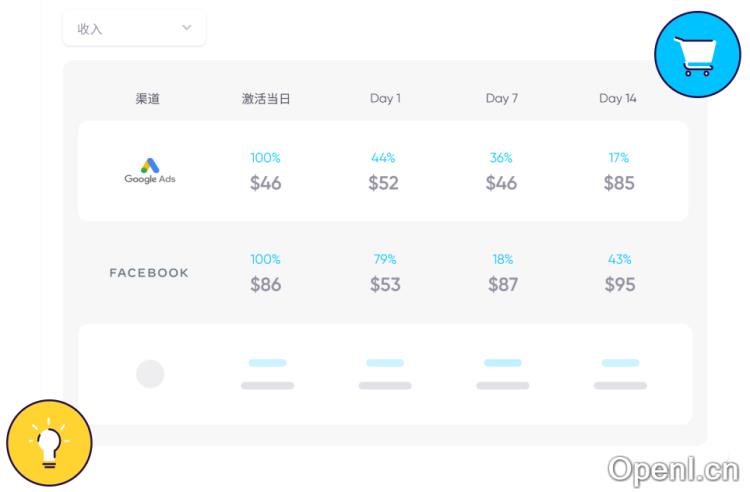Click the gray placeholder circle avatar

click(x=150, y=374)
